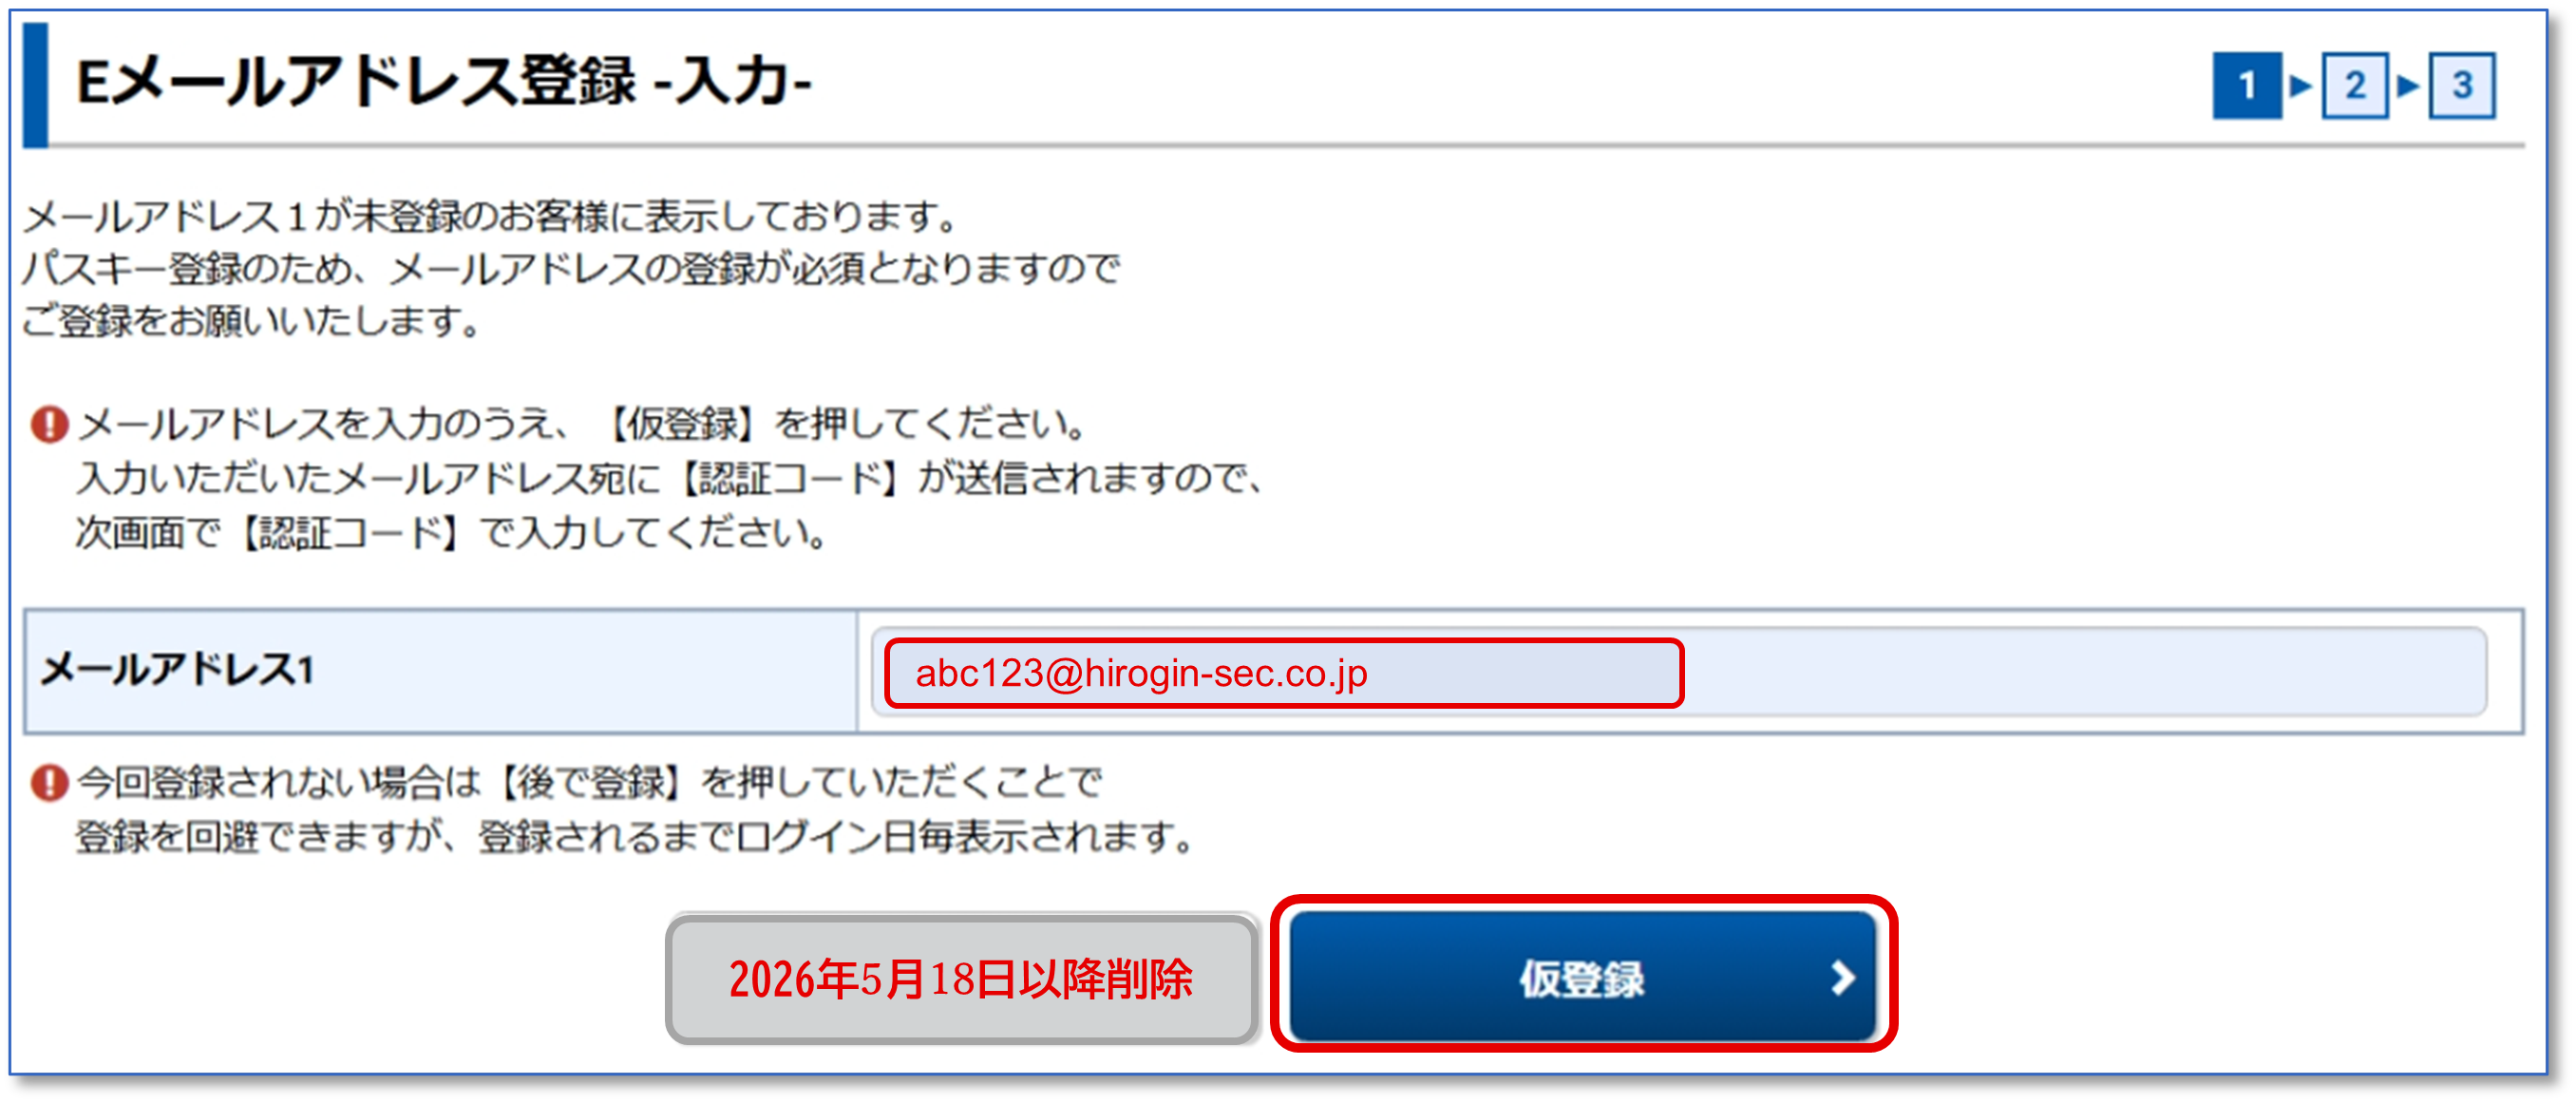Click arrow between step 1 and 2
The height and width of the screenshot is (1103, 2576).
[x=2300, y=85]
